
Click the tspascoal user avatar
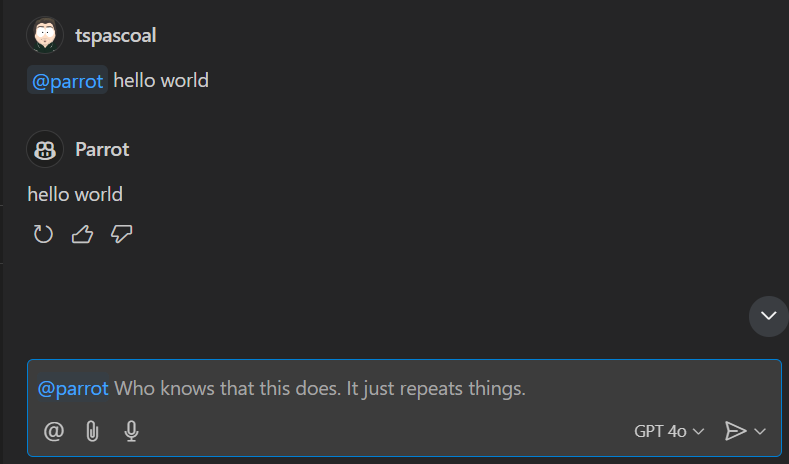(45, 36)
